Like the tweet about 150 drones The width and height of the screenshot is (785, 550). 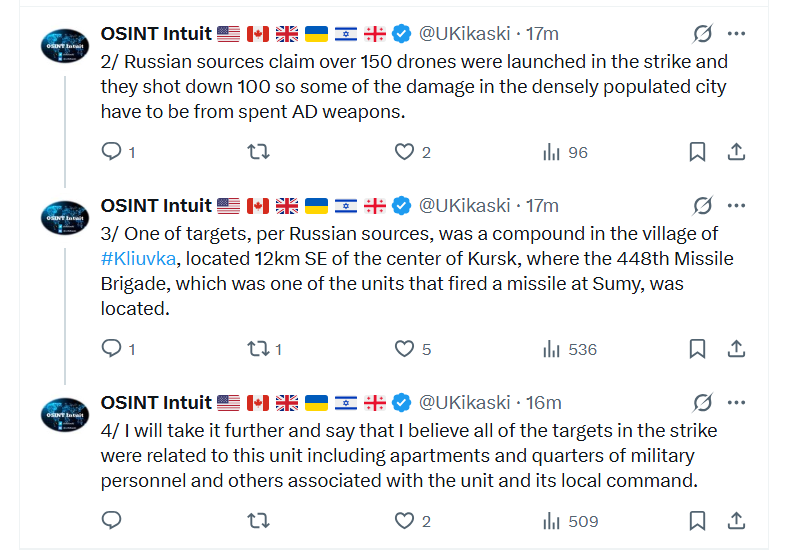pyautogui.click(x=405, y=151)
